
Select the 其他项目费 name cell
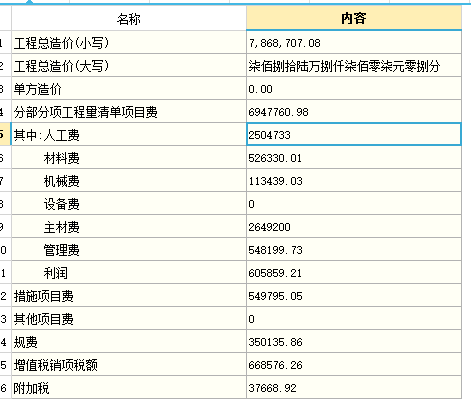coord(129,318)
